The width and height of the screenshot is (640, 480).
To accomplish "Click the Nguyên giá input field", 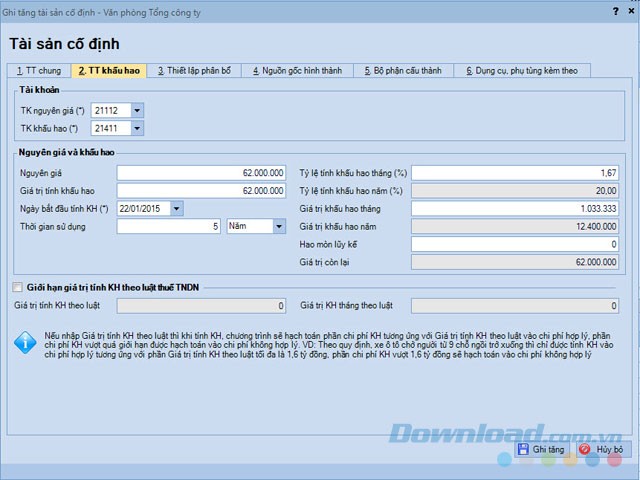I will (x=203, y=172).
